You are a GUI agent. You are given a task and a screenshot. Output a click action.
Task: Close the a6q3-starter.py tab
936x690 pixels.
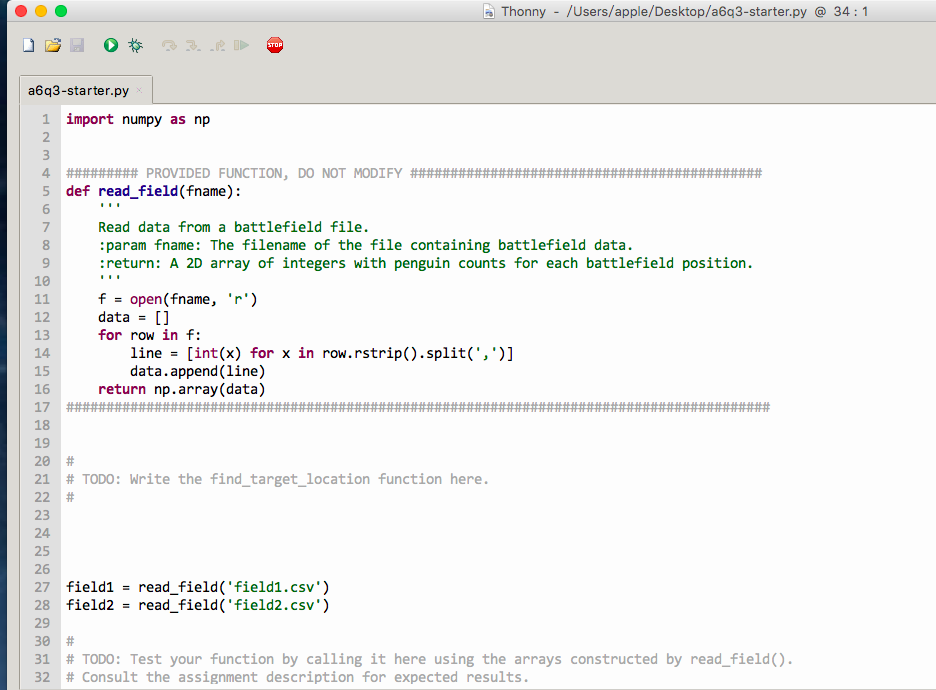click(x=139, y=90)
